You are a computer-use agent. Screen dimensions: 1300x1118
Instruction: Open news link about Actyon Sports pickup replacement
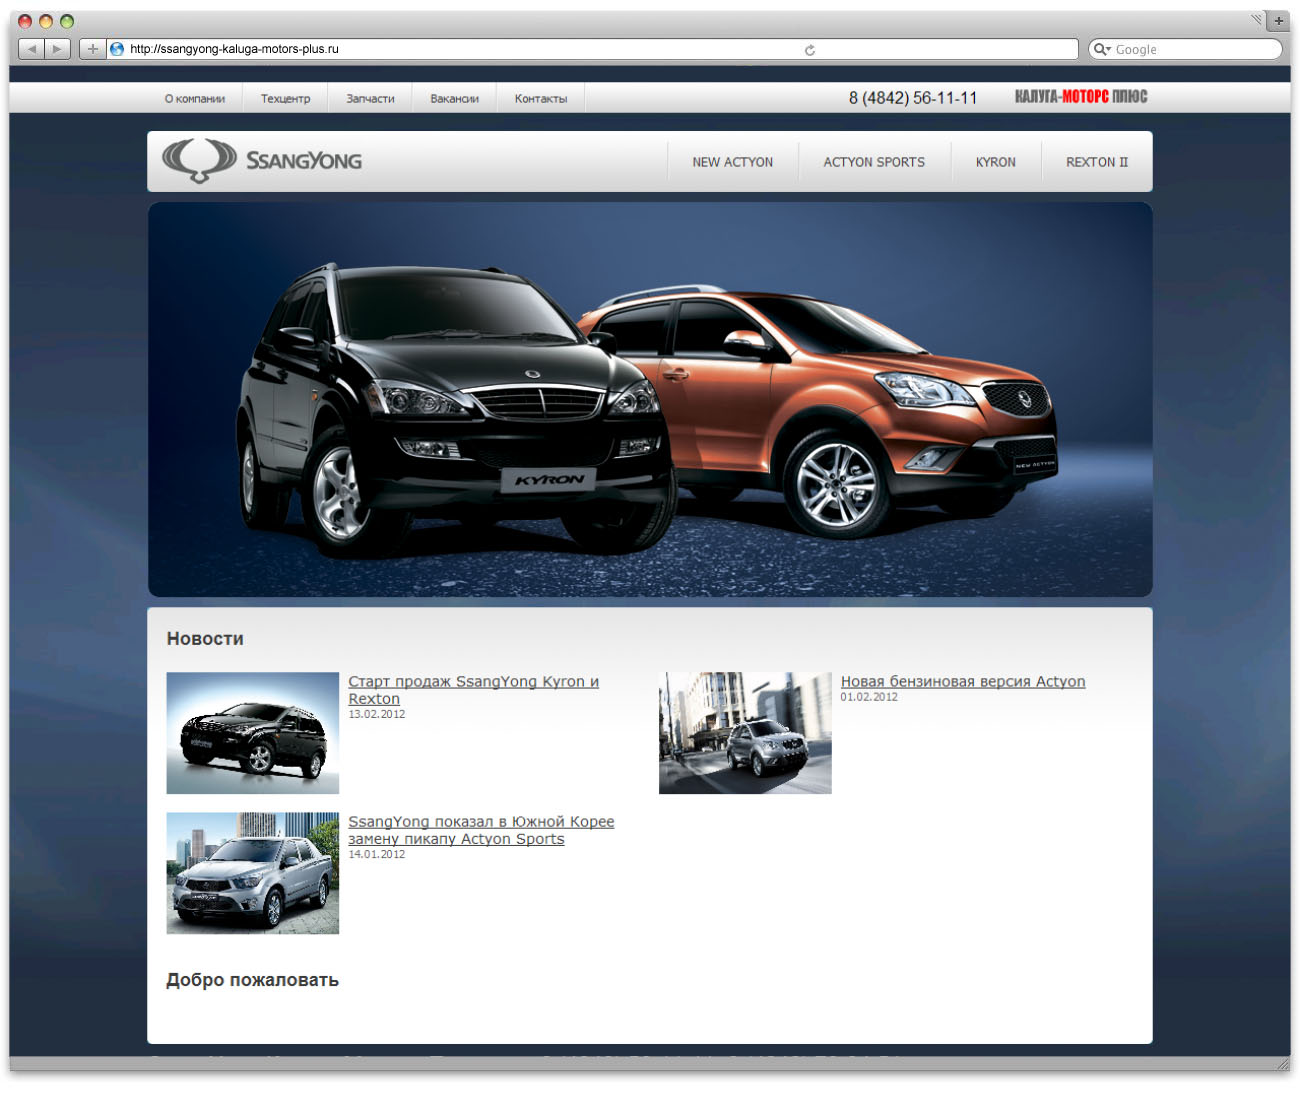pos(481,830)
